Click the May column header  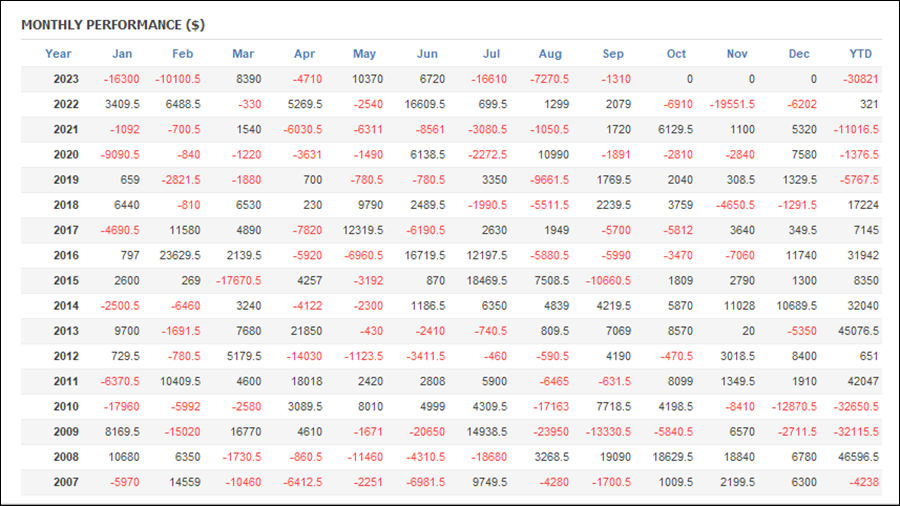point(364,54)
